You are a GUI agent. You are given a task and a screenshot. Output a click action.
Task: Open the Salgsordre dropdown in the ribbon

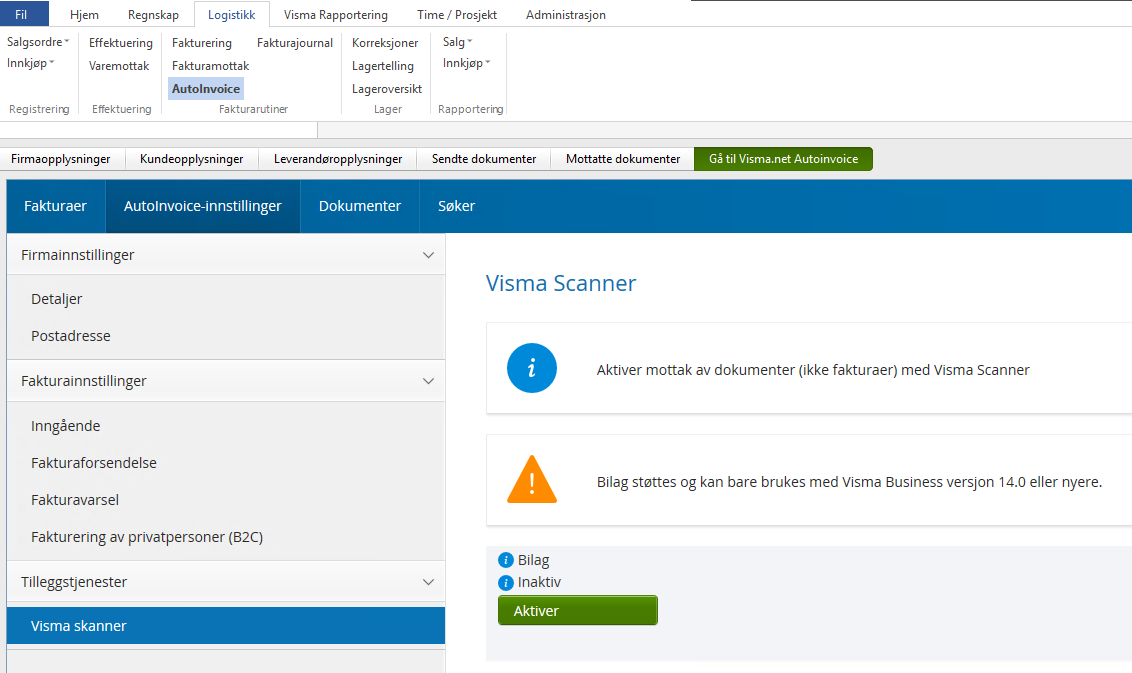[x=38, y=42]
